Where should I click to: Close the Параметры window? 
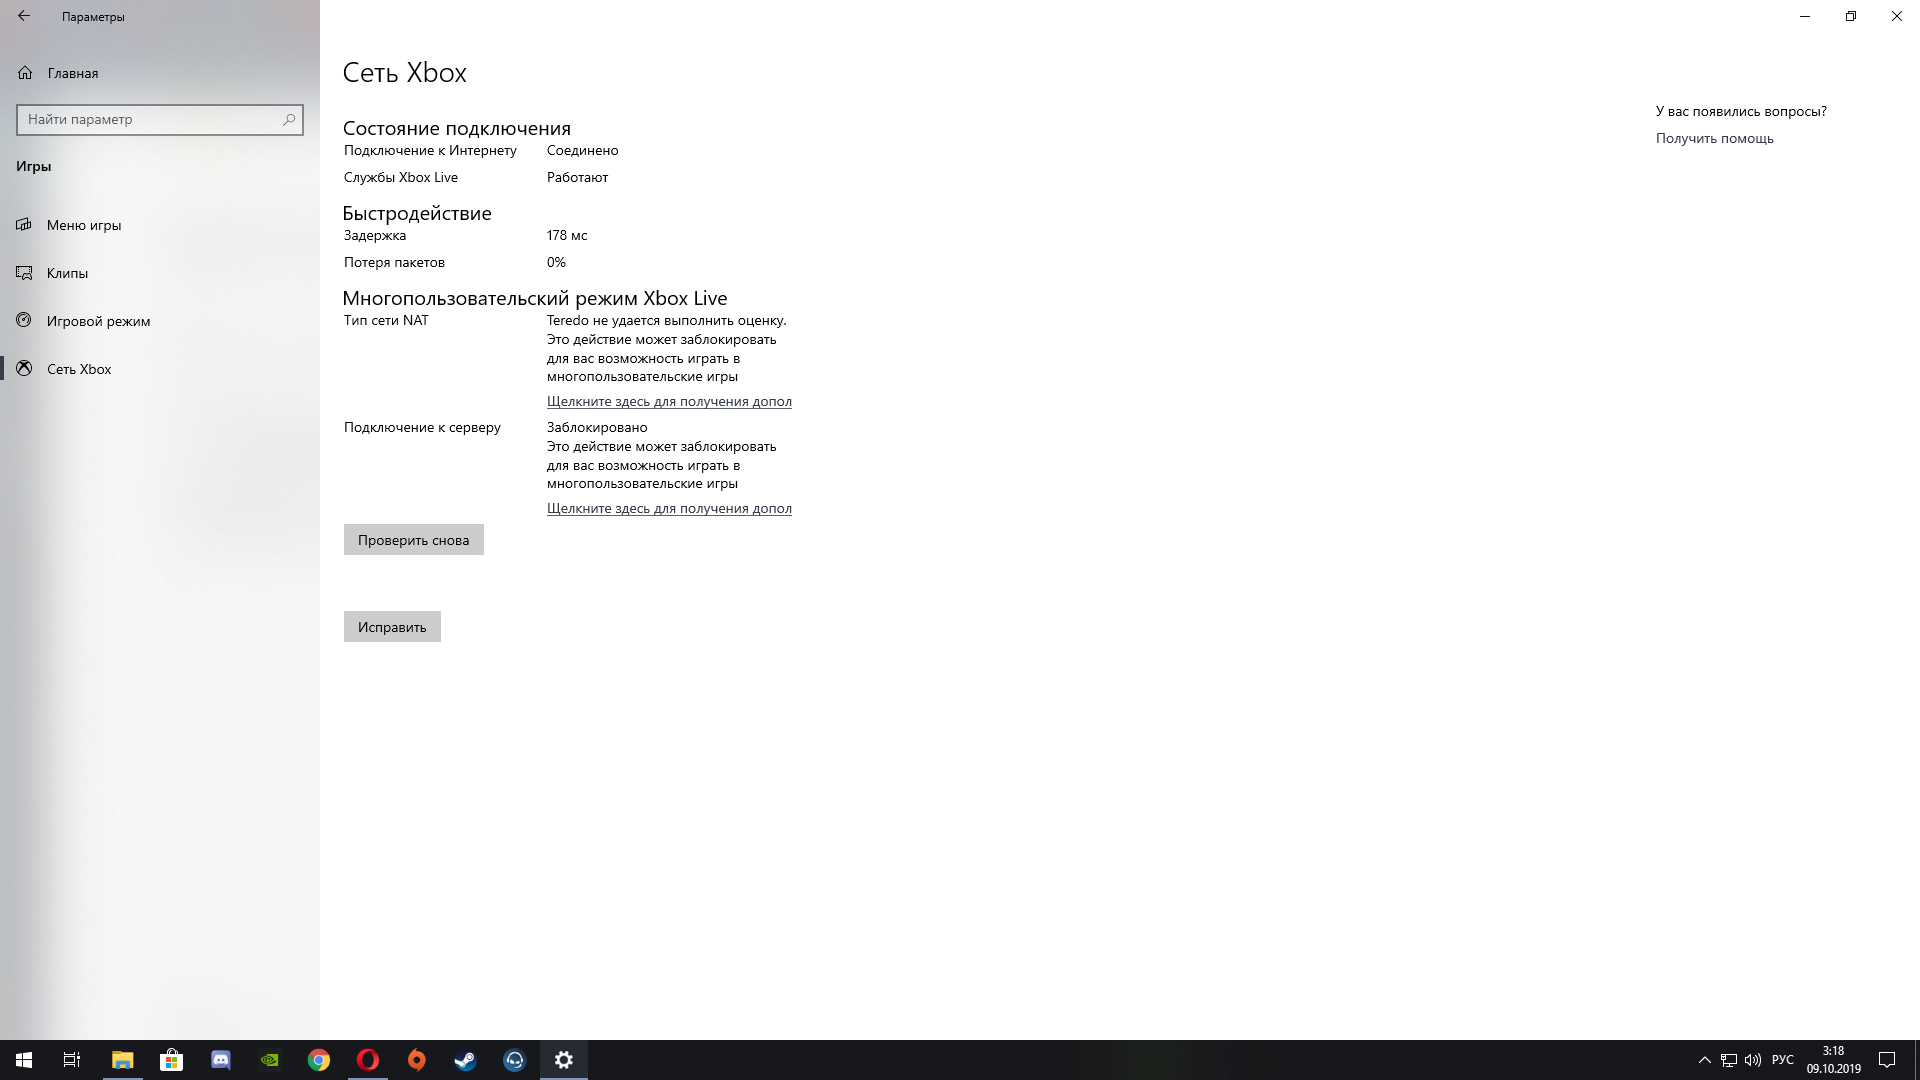tap(1897, 16)
